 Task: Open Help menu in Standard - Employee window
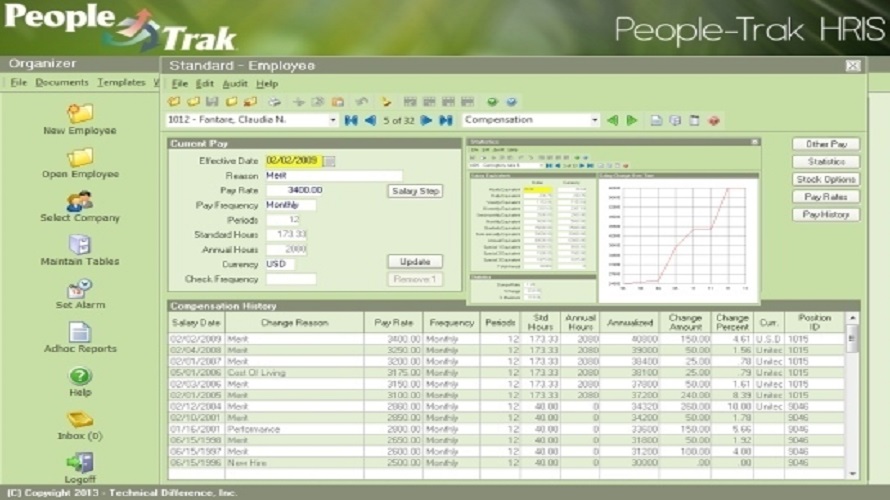[x=267, y=84]
